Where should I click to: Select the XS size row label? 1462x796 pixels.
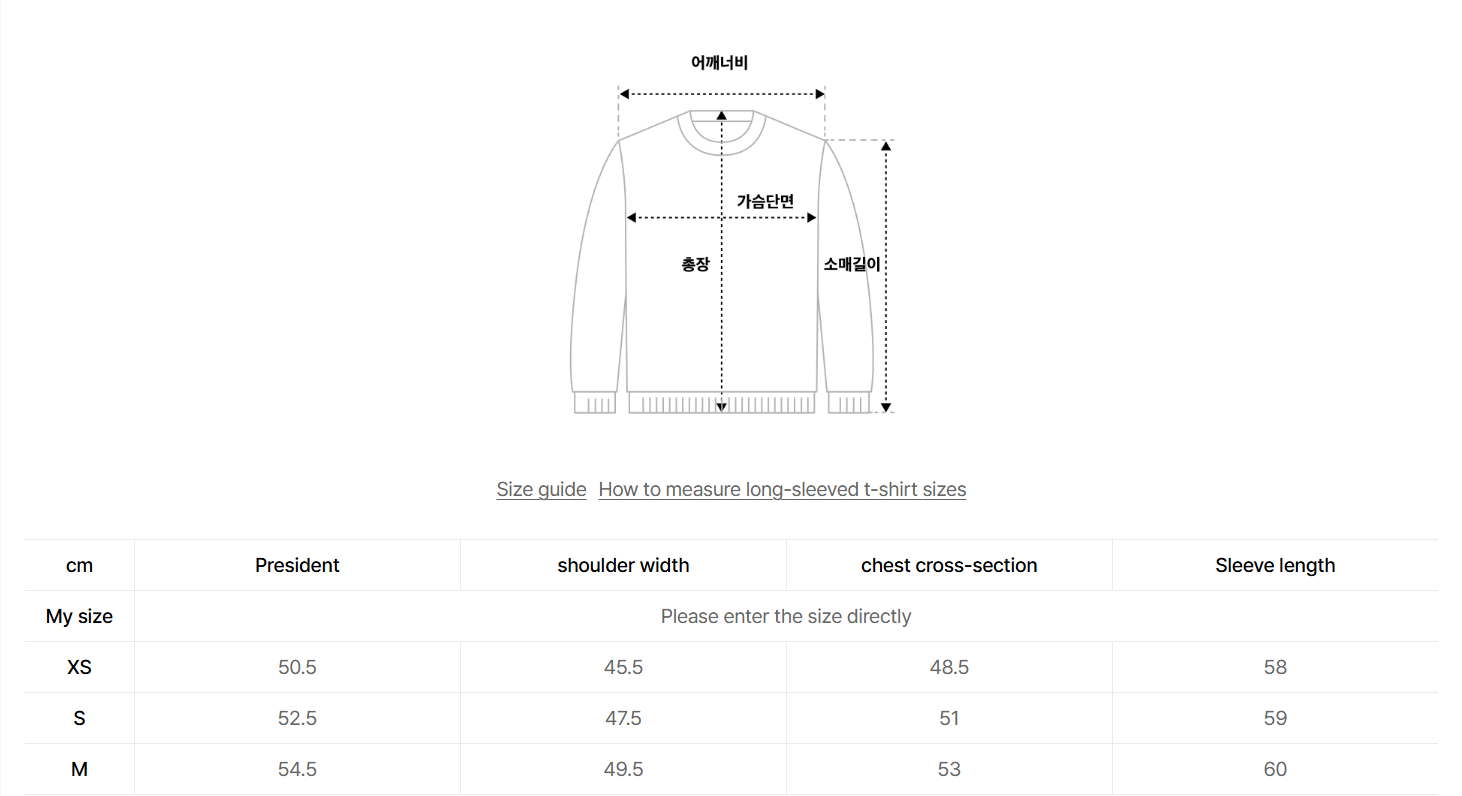pyautogui.click(x=79, y=667)
